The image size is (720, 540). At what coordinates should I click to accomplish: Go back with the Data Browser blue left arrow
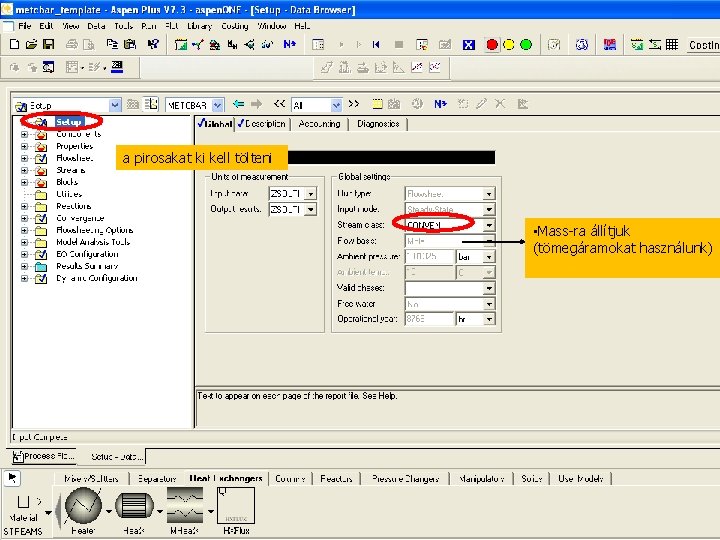tap(238, 104)
